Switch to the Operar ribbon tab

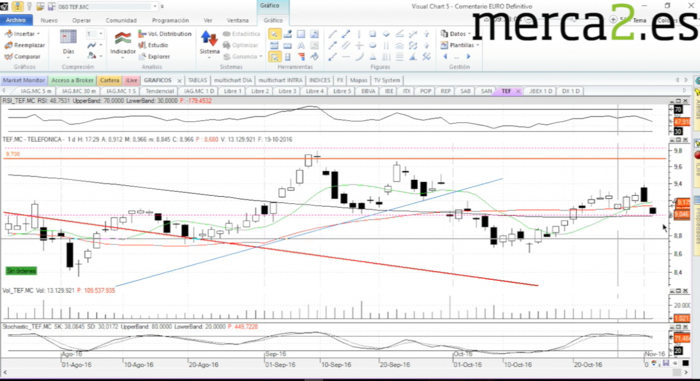(x=81, y=21)
